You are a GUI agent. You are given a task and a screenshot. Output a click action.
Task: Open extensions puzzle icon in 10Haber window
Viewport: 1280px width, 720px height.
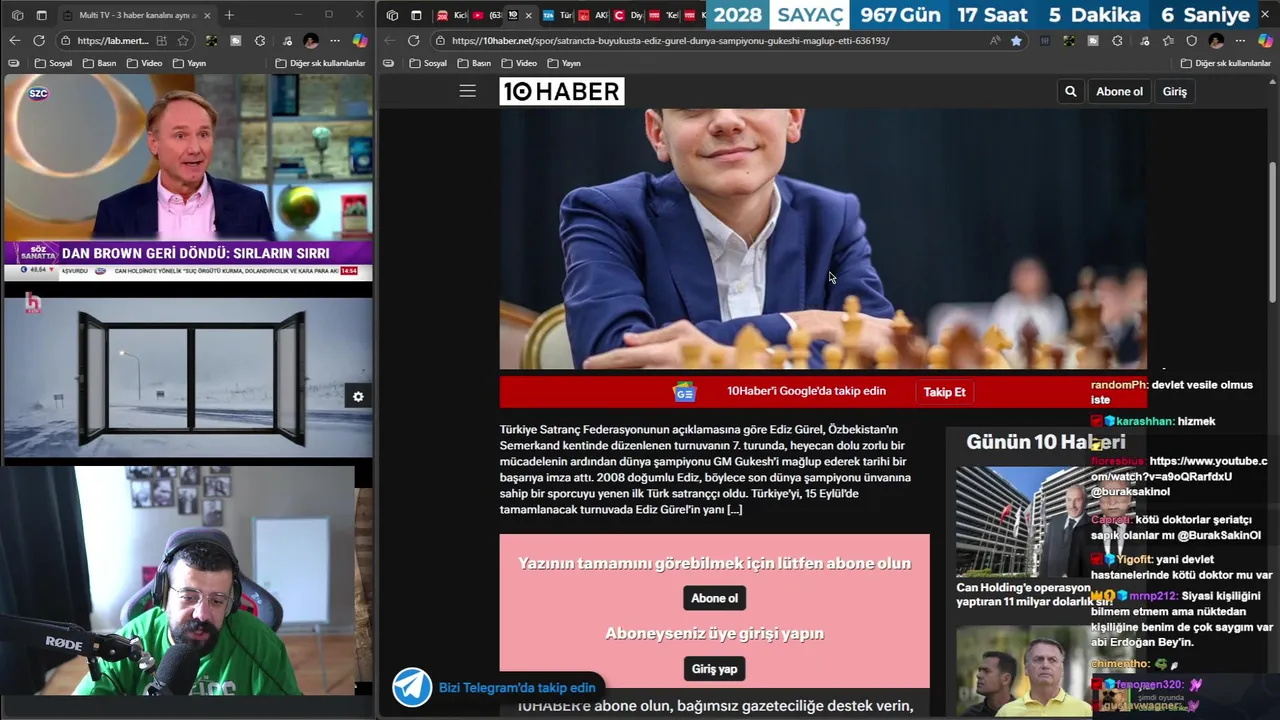[1117, 40]
